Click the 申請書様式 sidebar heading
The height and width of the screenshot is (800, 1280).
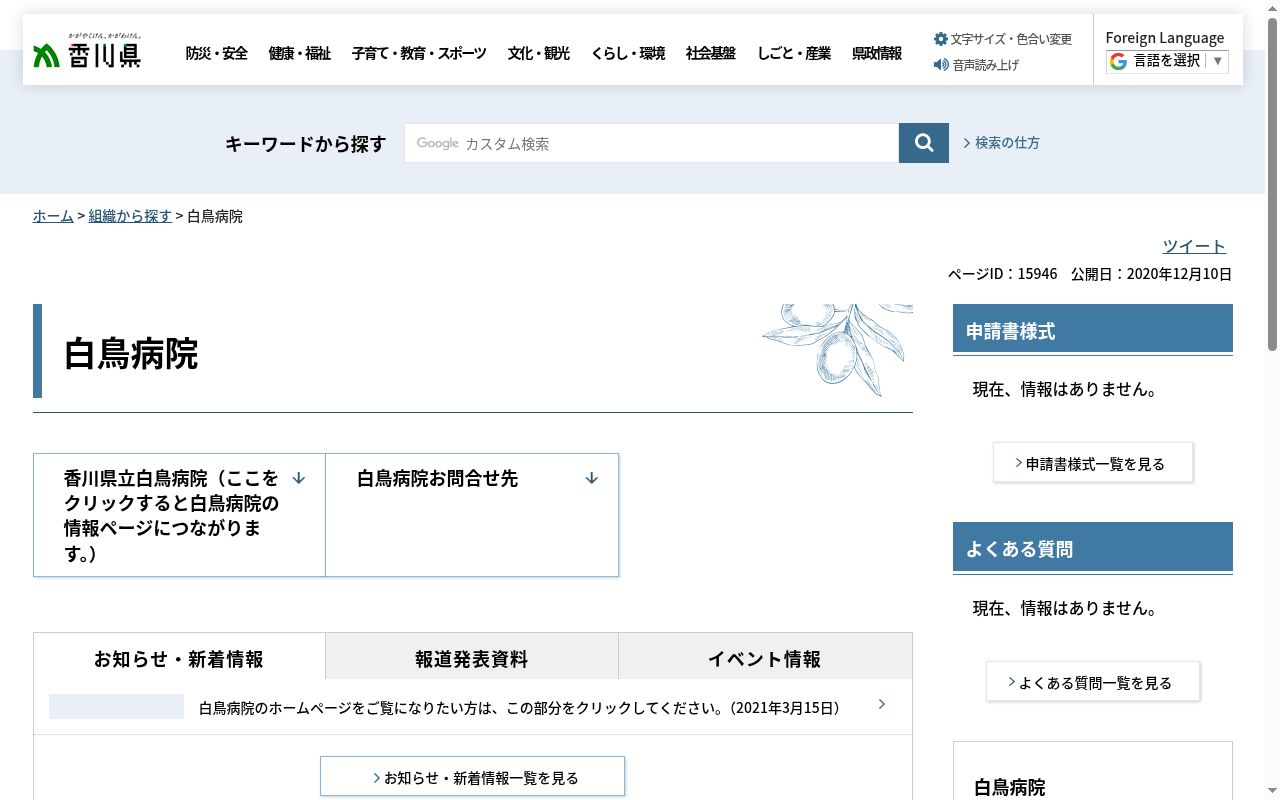pos(1093,329)
